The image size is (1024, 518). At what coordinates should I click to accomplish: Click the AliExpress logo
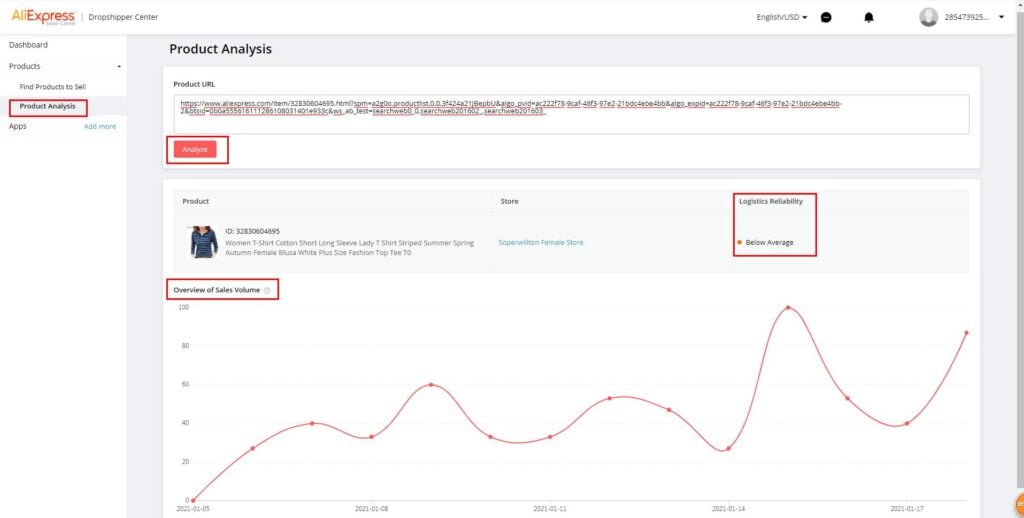click(x=43, y=17)
